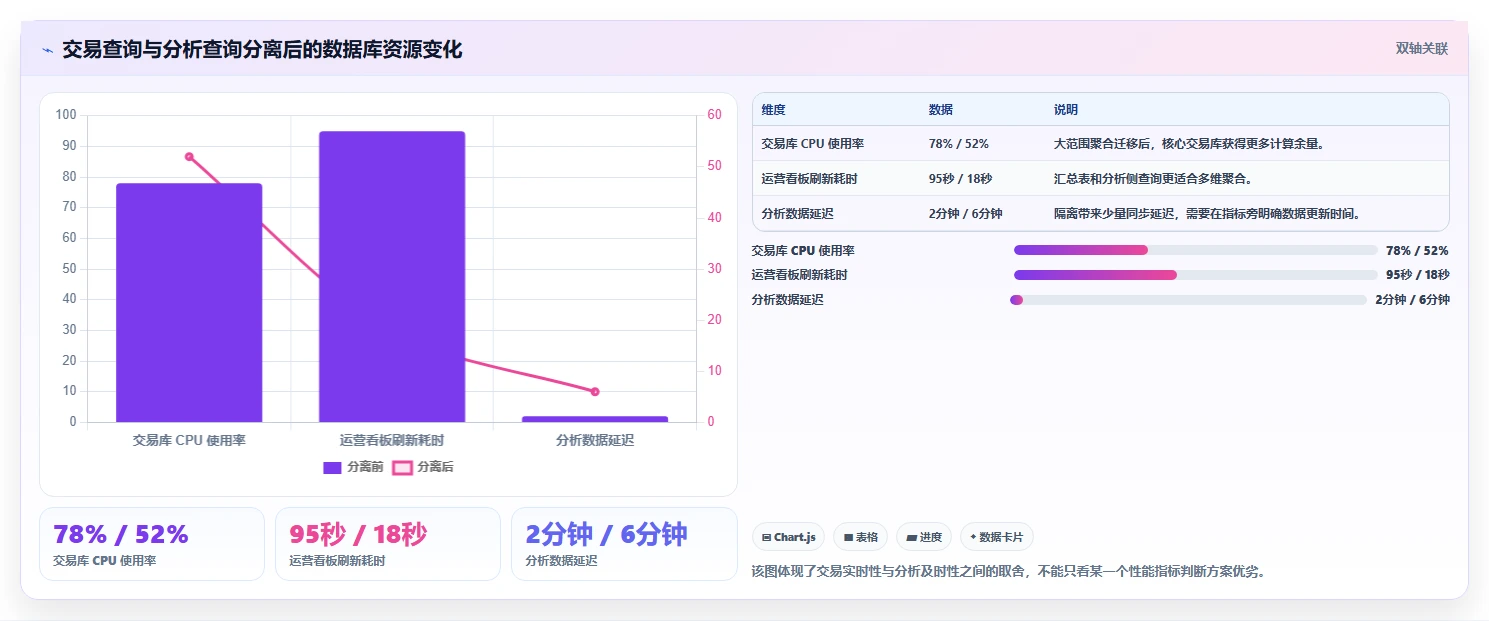Click description starting 汇总表和分析侧查询
Viewport: 1489px width, 621px height.
click(x=1153, y=179)
